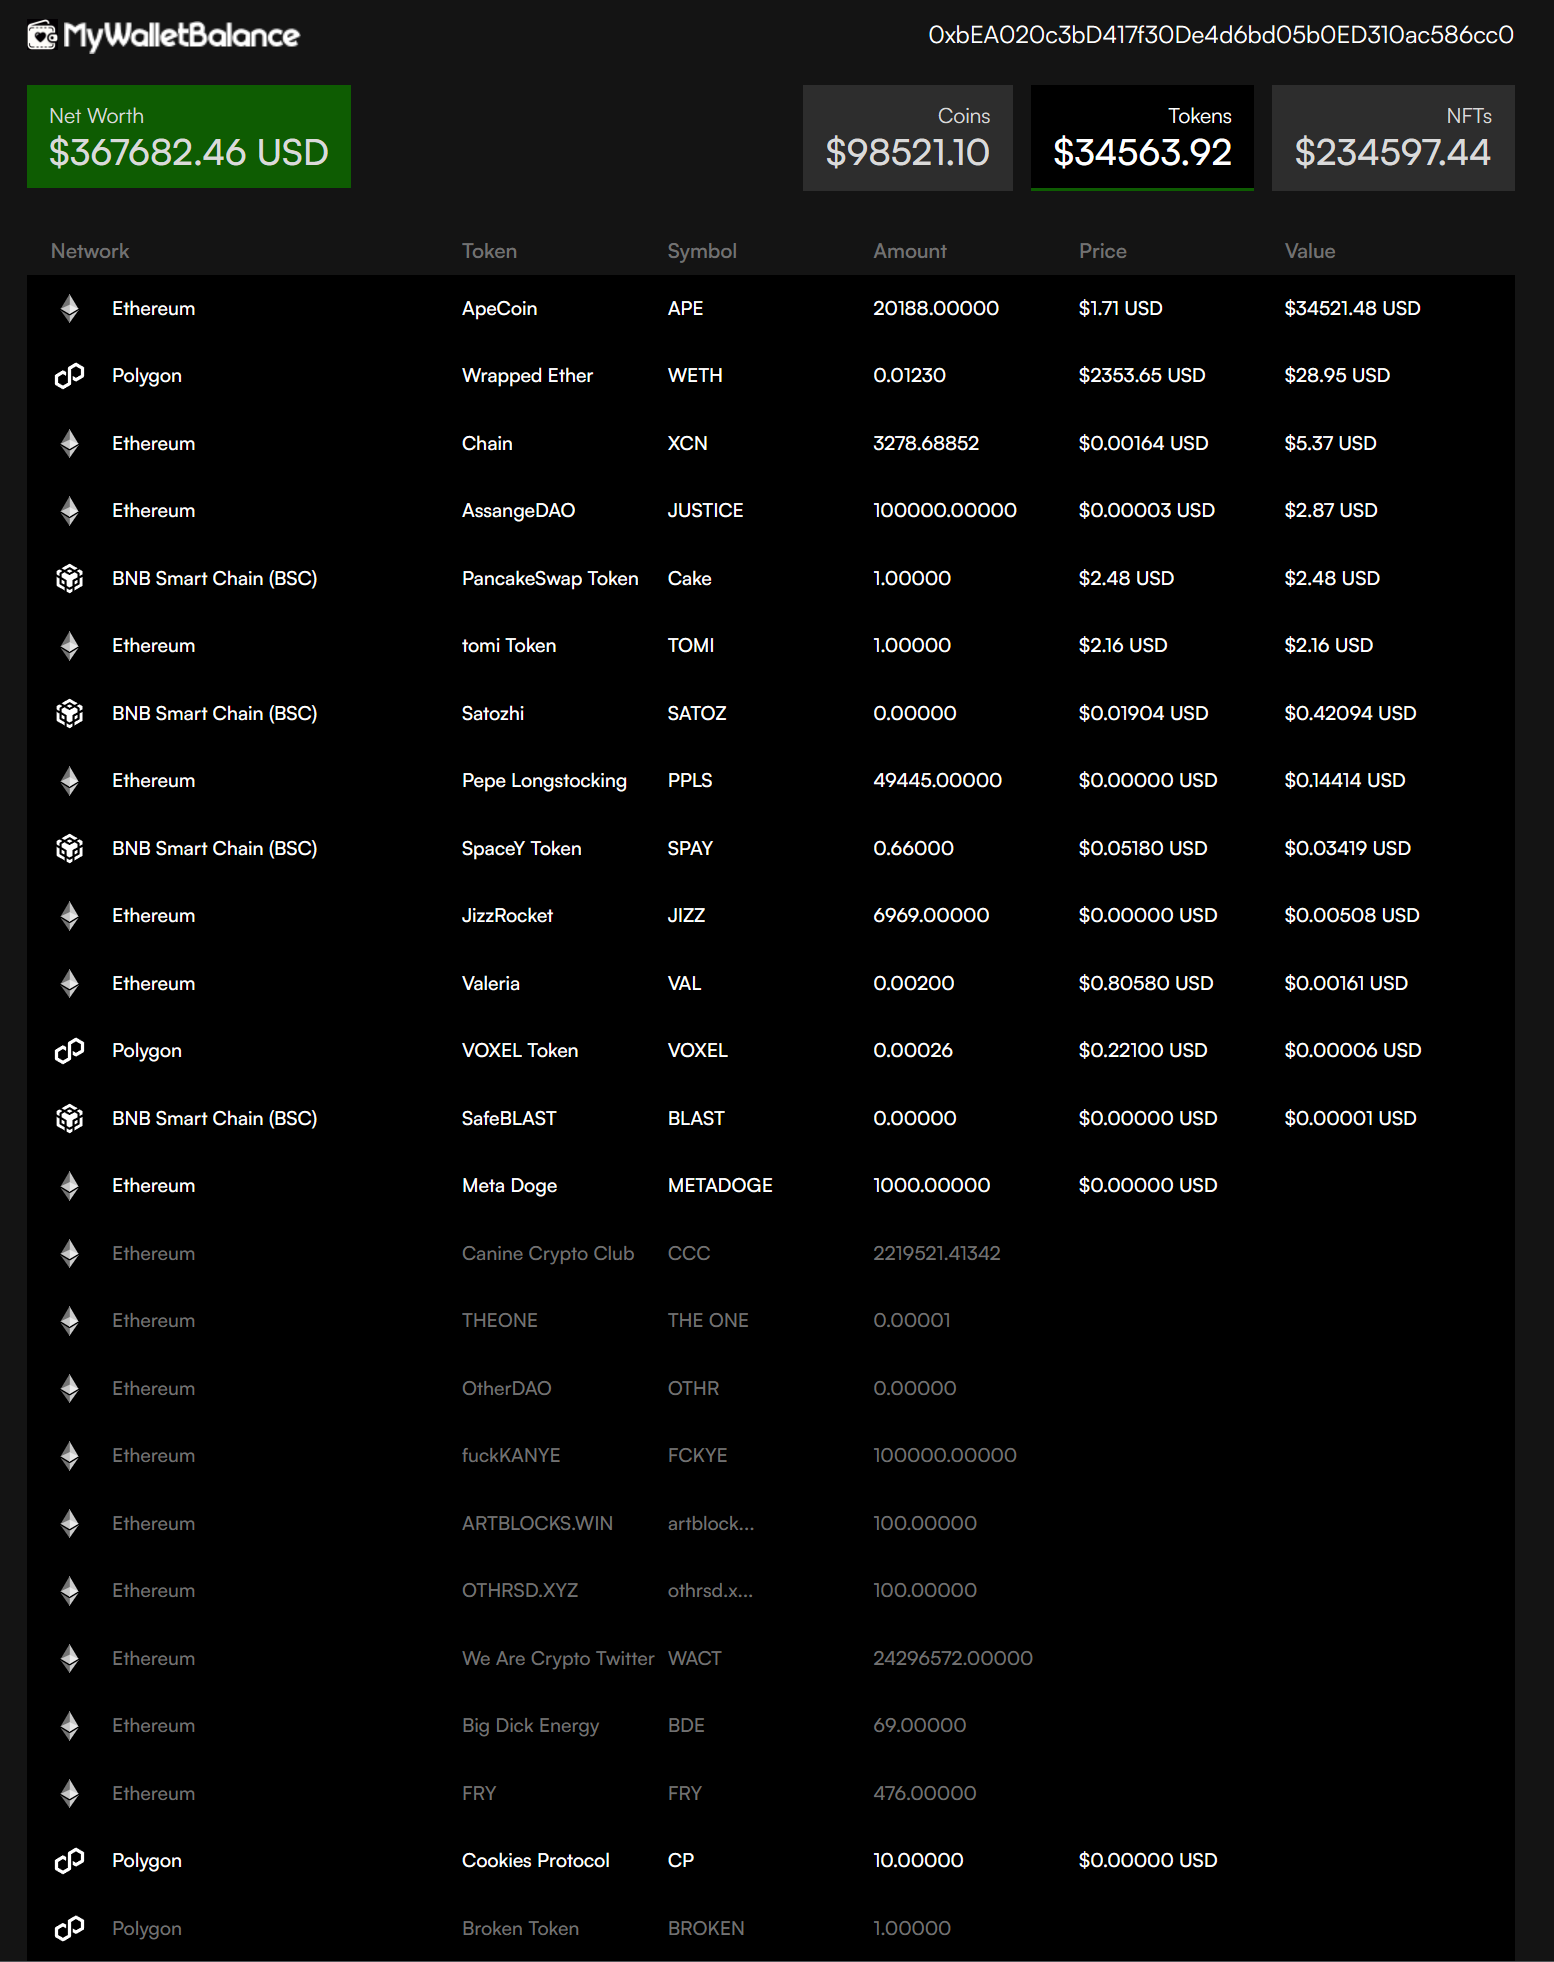
Task: Click the BNB icon in Satozhi row
Action: click(x=70, y=714)
